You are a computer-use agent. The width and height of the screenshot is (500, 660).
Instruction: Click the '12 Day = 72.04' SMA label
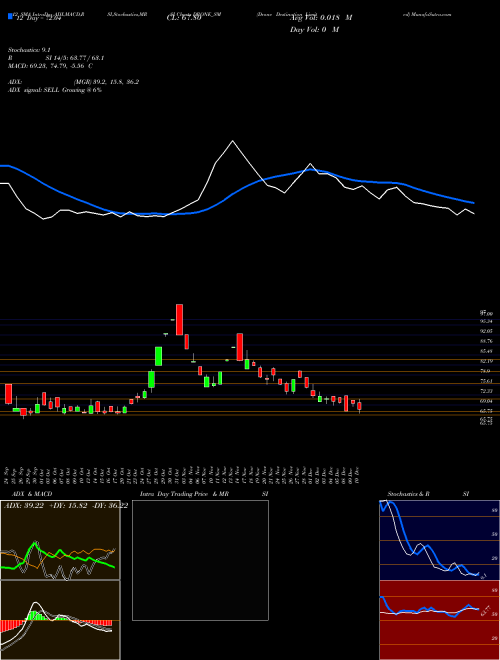(x=37, y=18)
